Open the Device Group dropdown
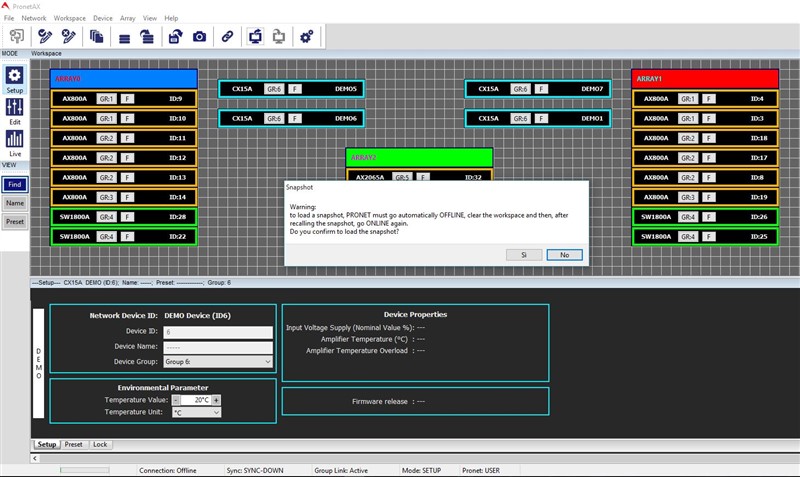800x477 pixels. pyautogui.click(x=218, y=362)
